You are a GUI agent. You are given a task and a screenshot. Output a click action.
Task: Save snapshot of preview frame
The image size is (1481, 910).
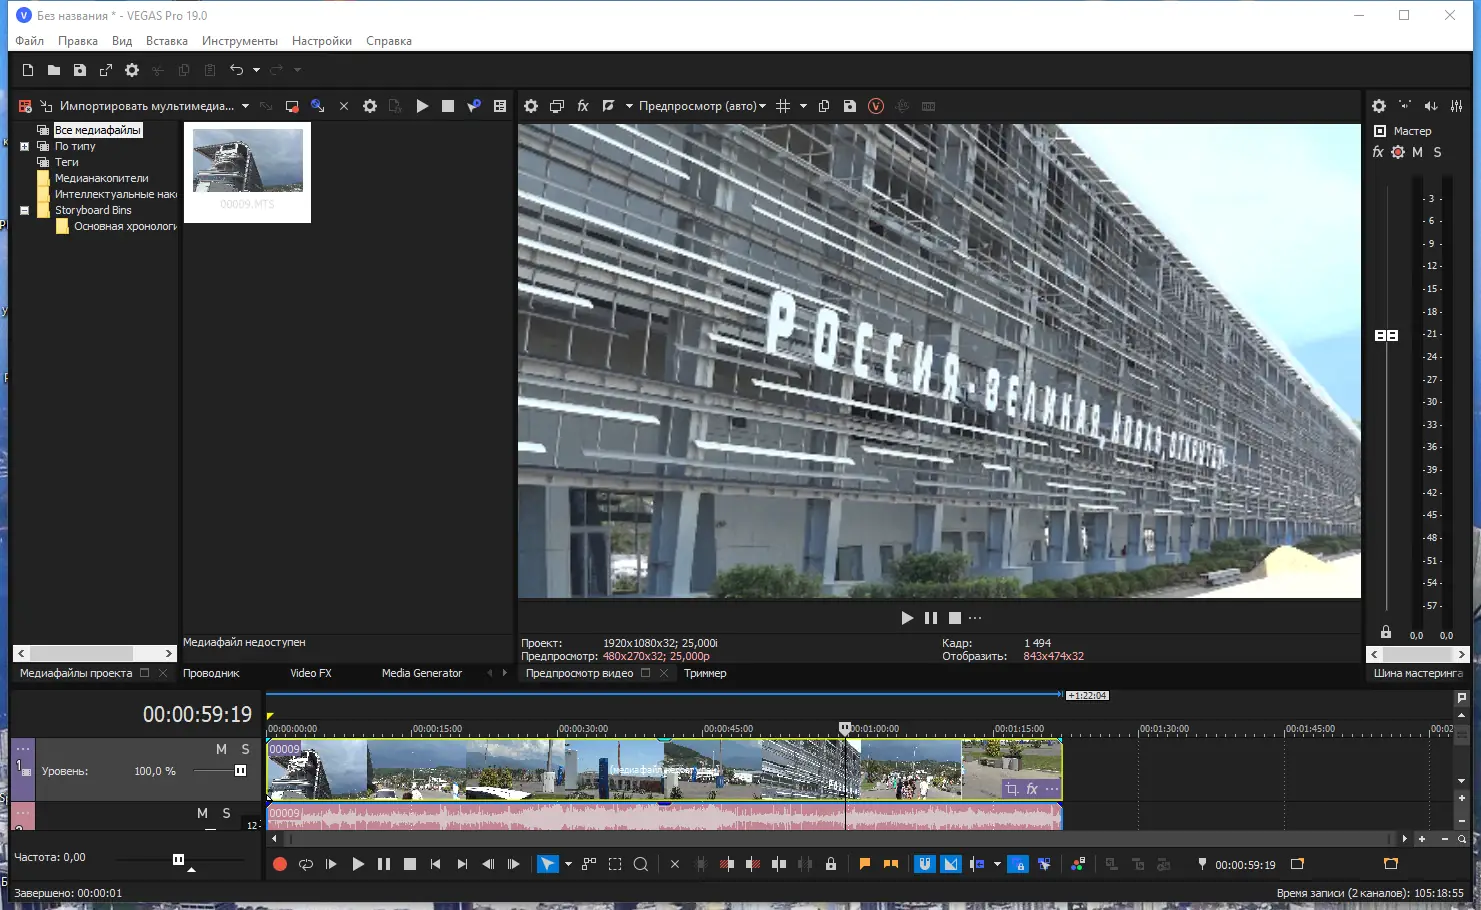(850, 106)
